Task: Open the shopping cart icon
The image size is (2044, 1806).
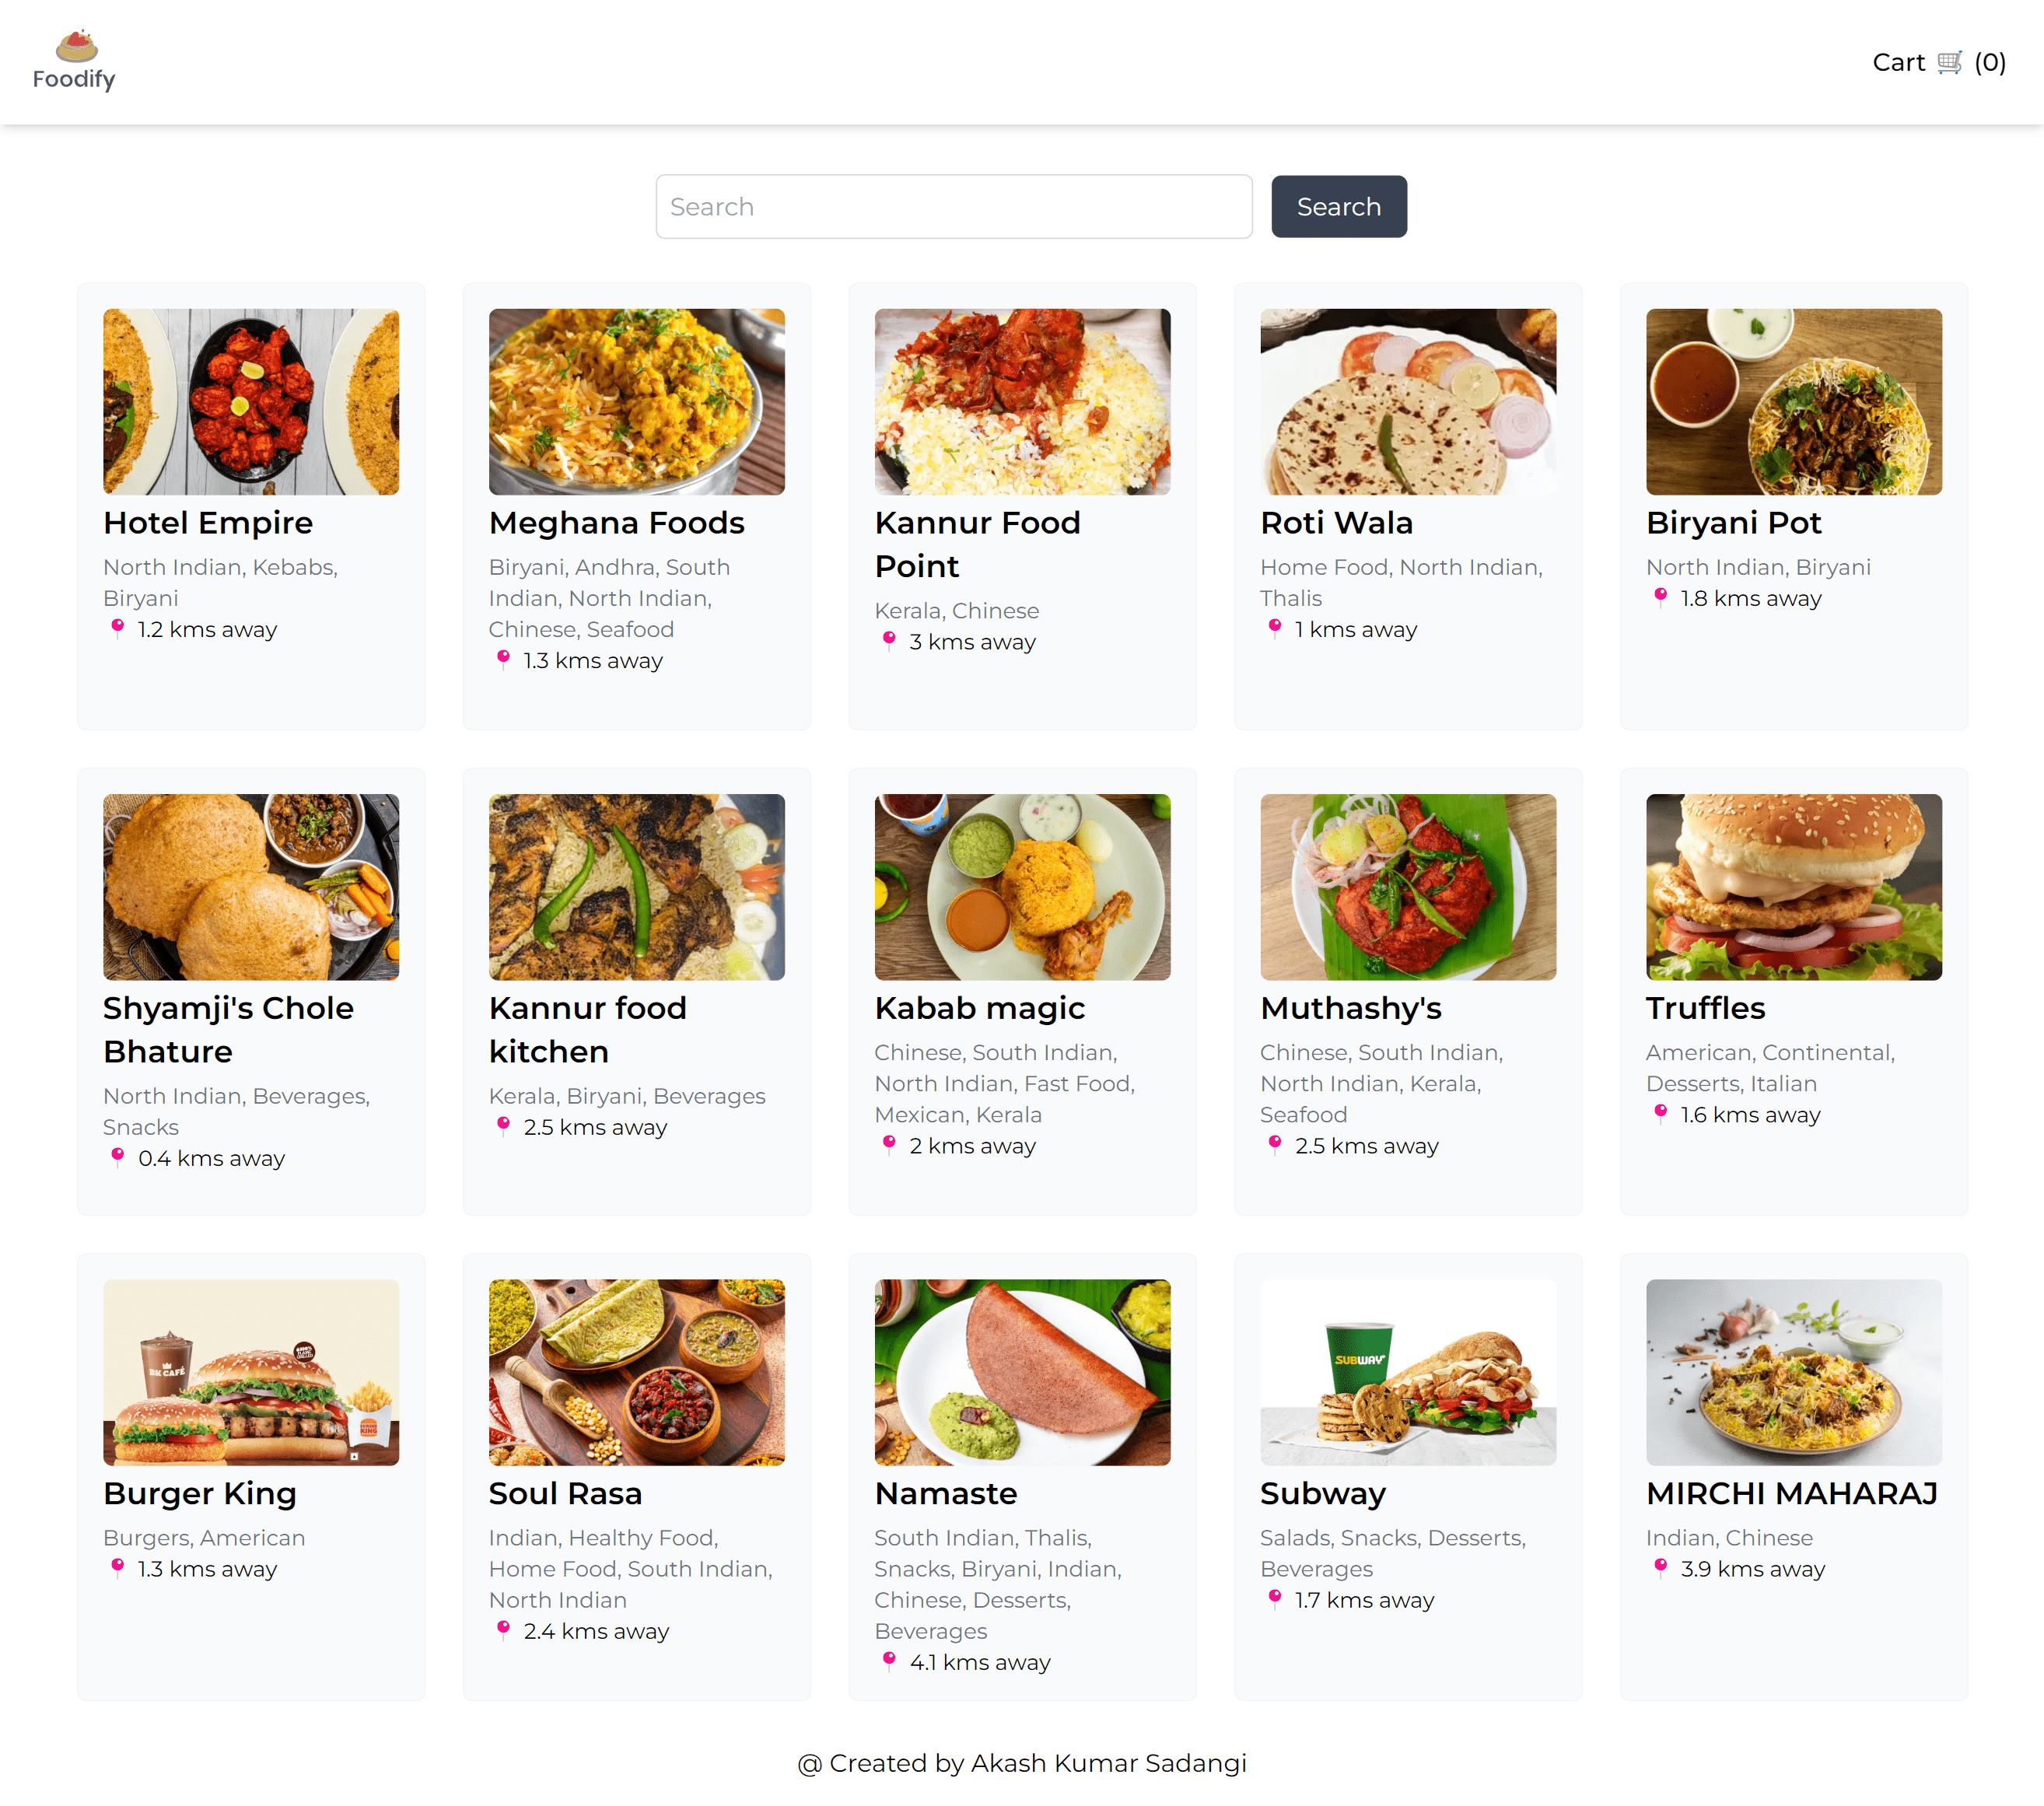Action: [1949, 63]
